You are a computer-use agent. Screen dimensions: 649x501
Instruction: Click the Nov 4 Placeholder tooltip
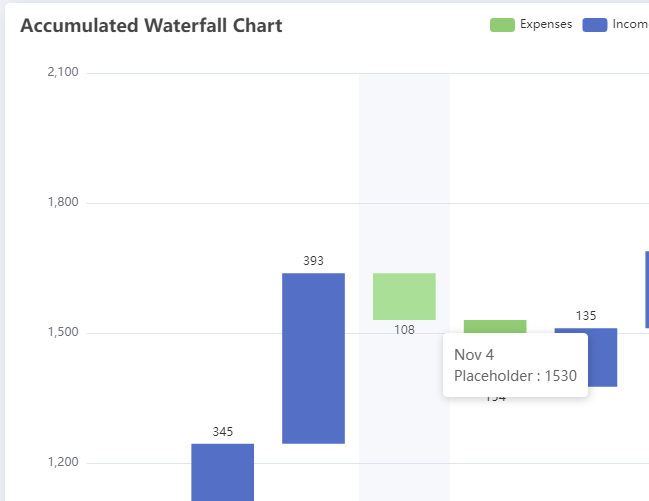(515, 365)
